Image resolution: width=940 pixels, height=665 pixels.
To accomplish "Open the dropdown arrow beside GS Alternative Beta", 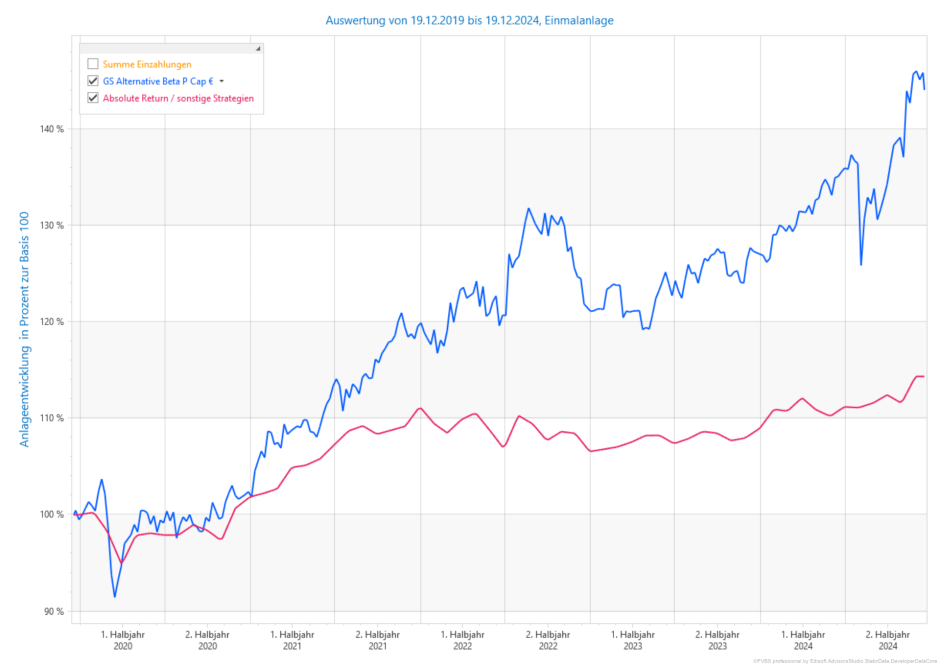I will (222, 82).
